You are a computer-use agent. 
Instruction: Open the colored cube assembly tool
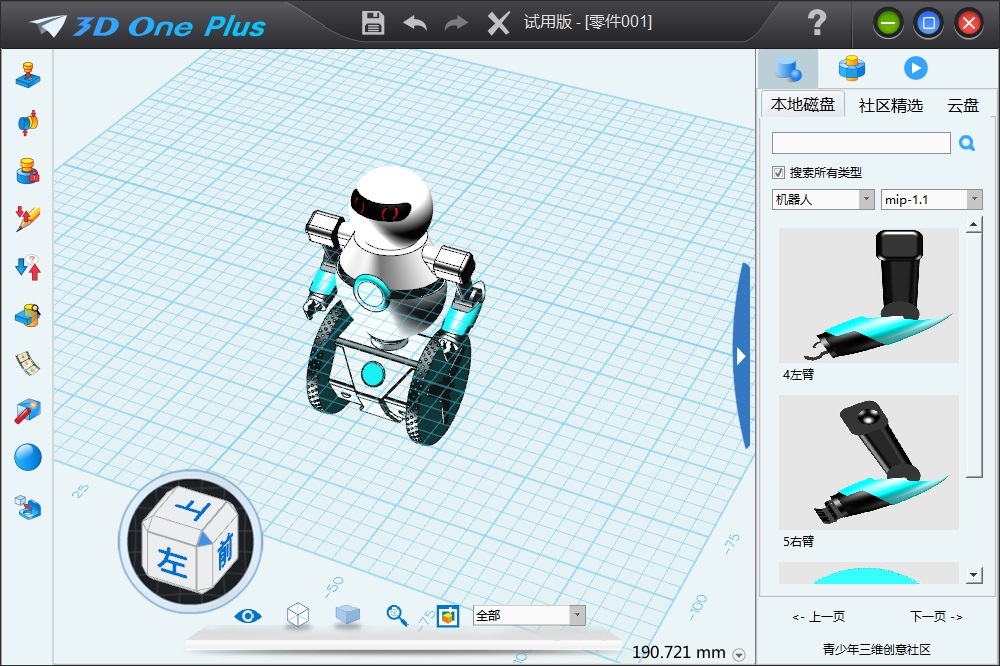[x=27, y=315]
